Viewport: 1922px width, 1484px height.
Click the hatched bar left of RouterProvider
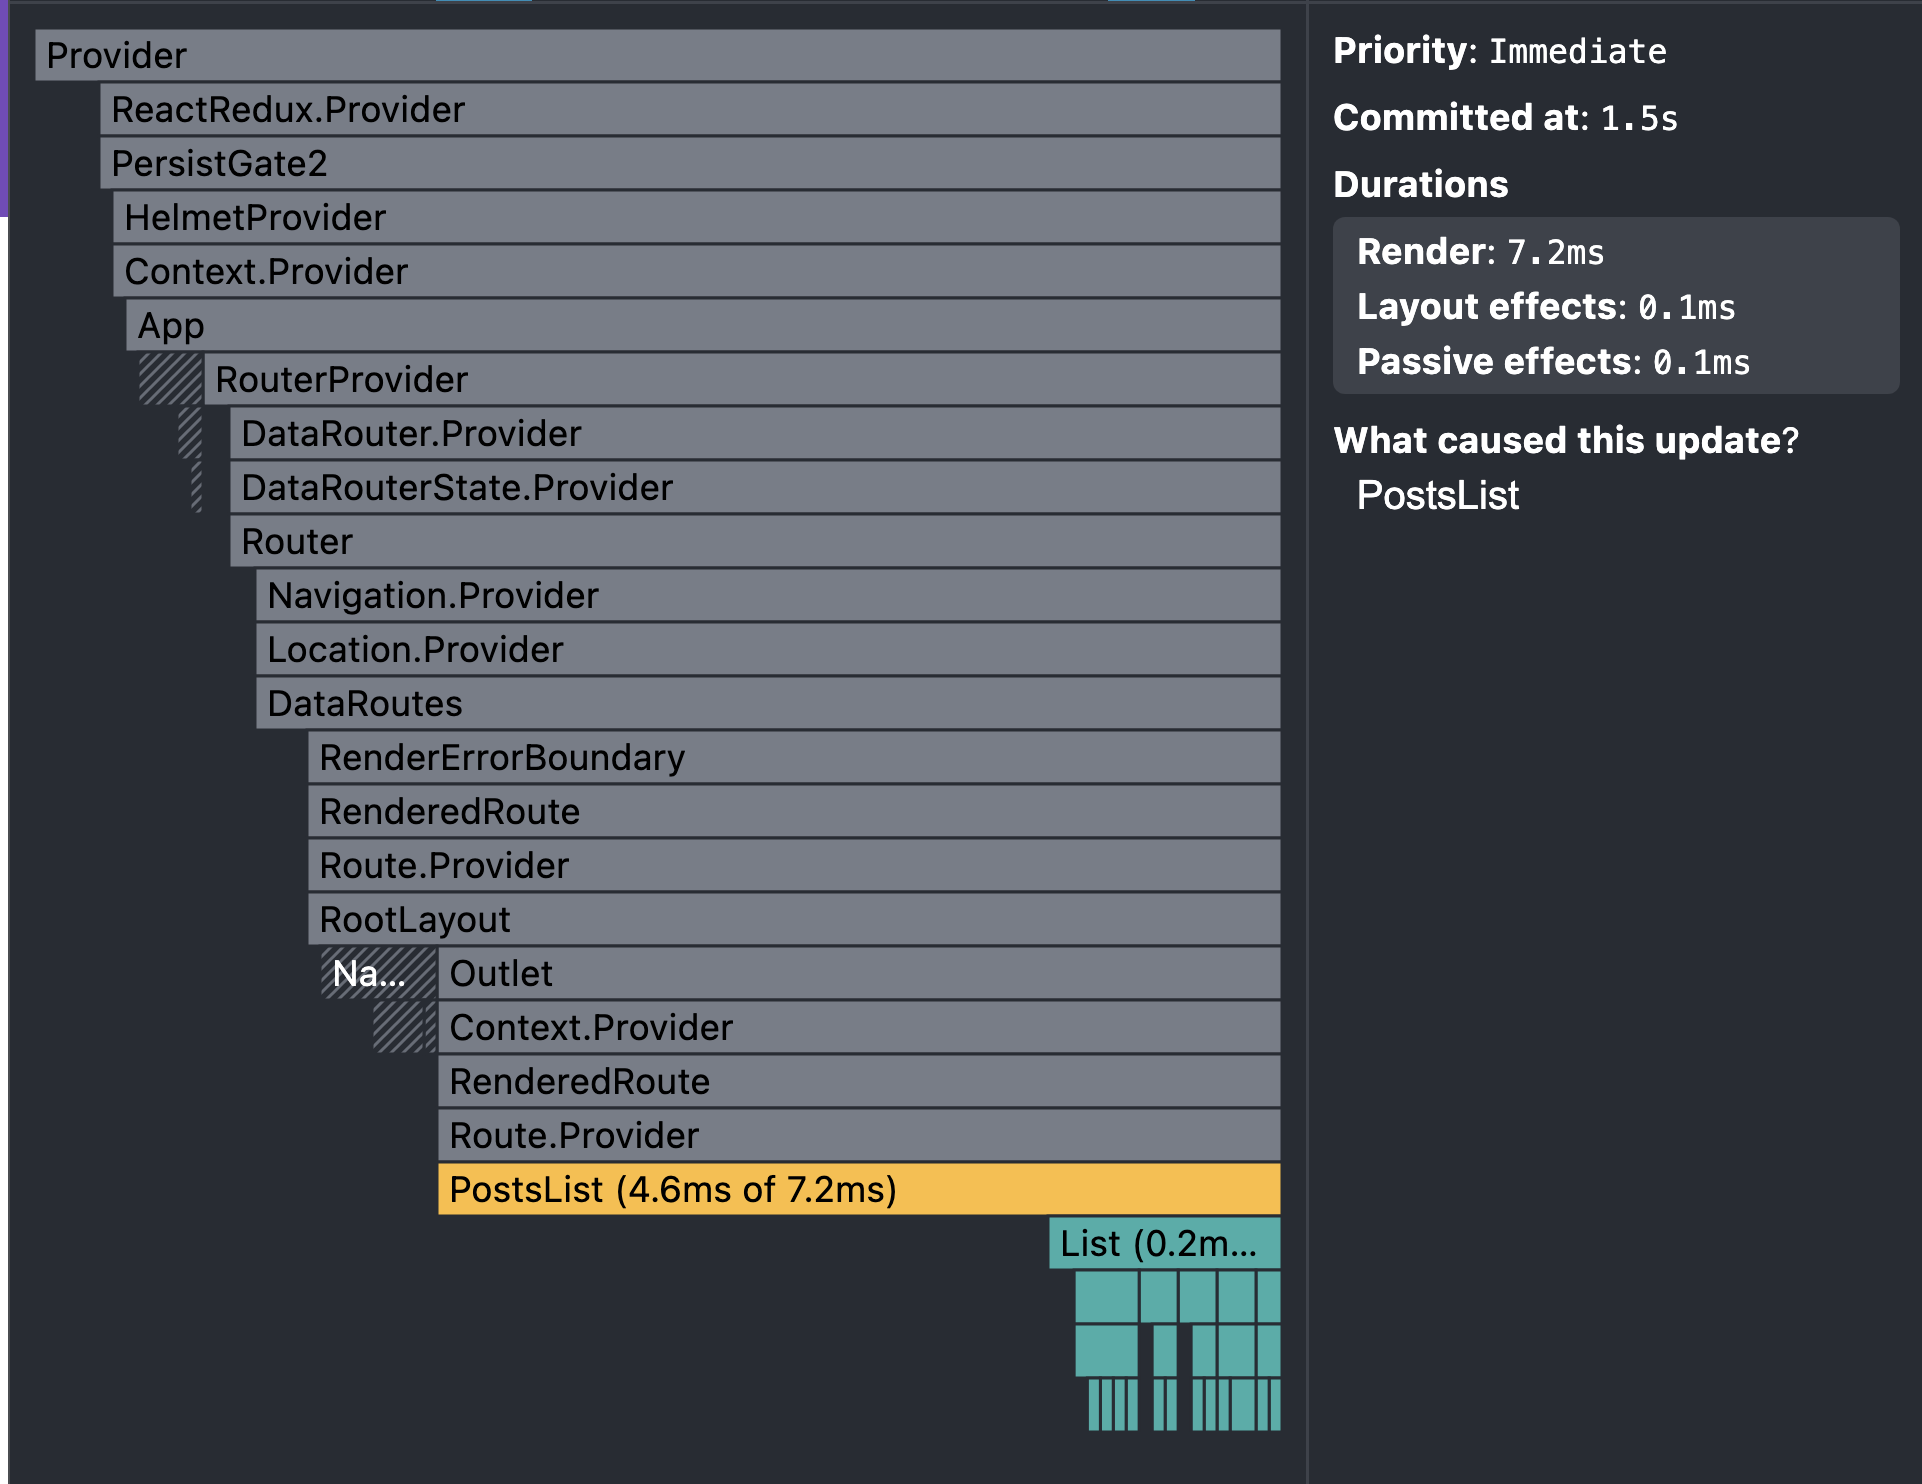pos(170,379)
